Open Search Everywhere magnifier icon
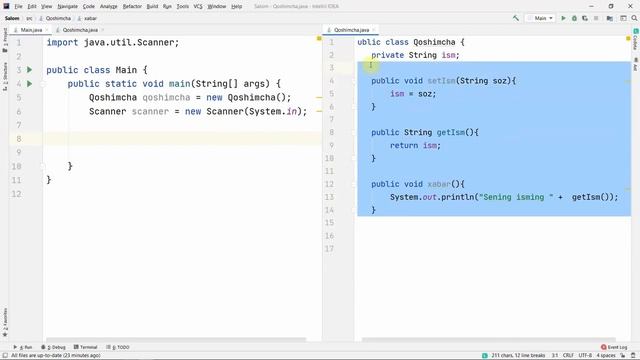Image resolution: width=640 pixels, height=360 pixels. click(x=634, y=18)
